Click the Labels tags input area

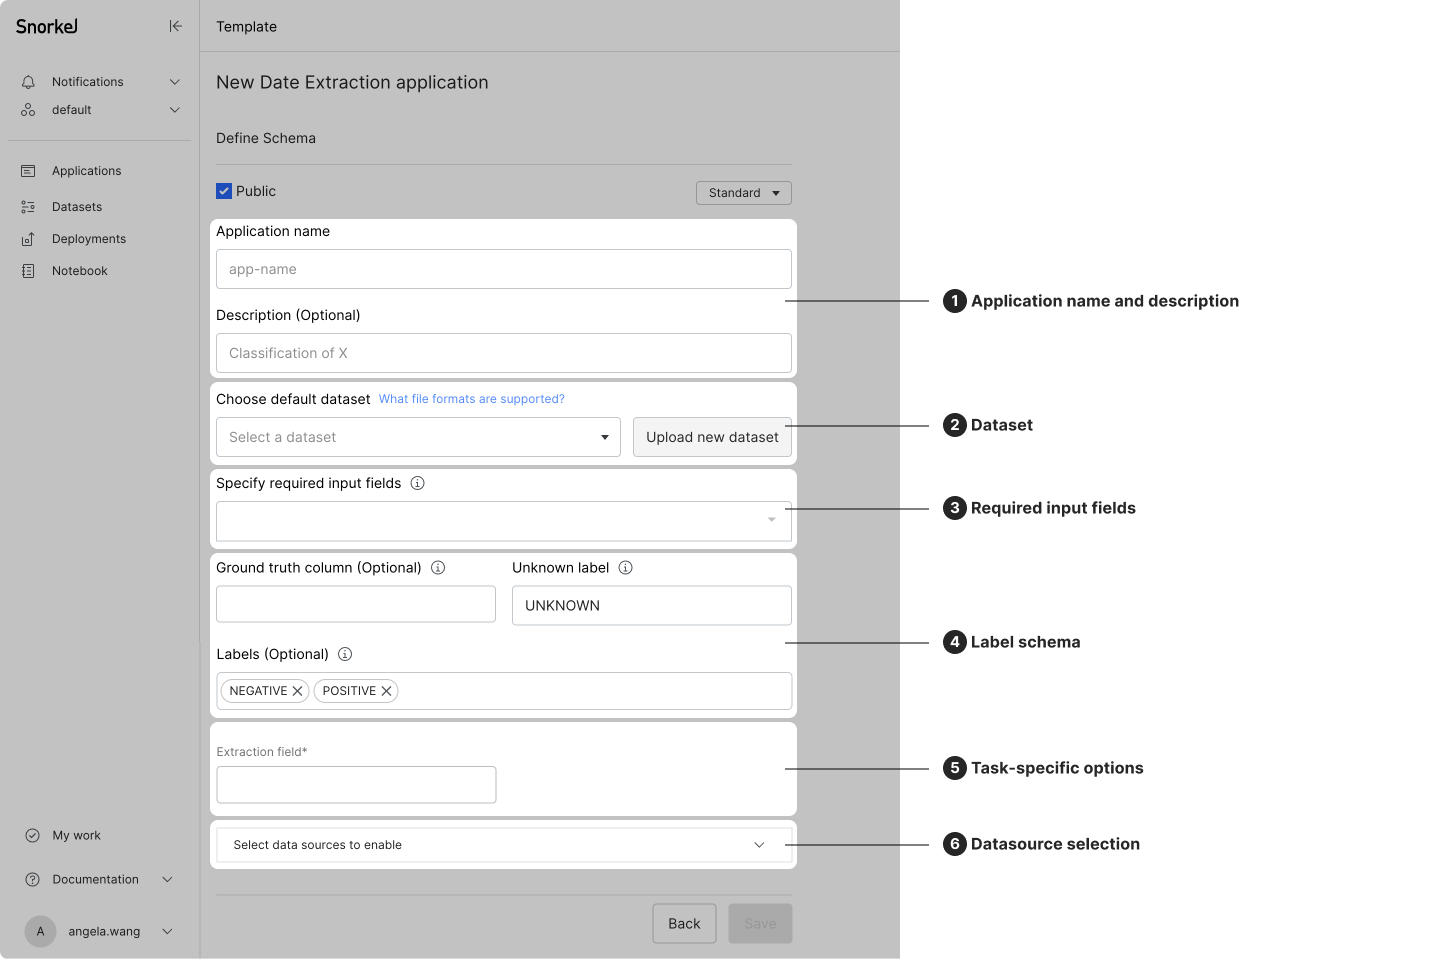click(x=504, y=691)
